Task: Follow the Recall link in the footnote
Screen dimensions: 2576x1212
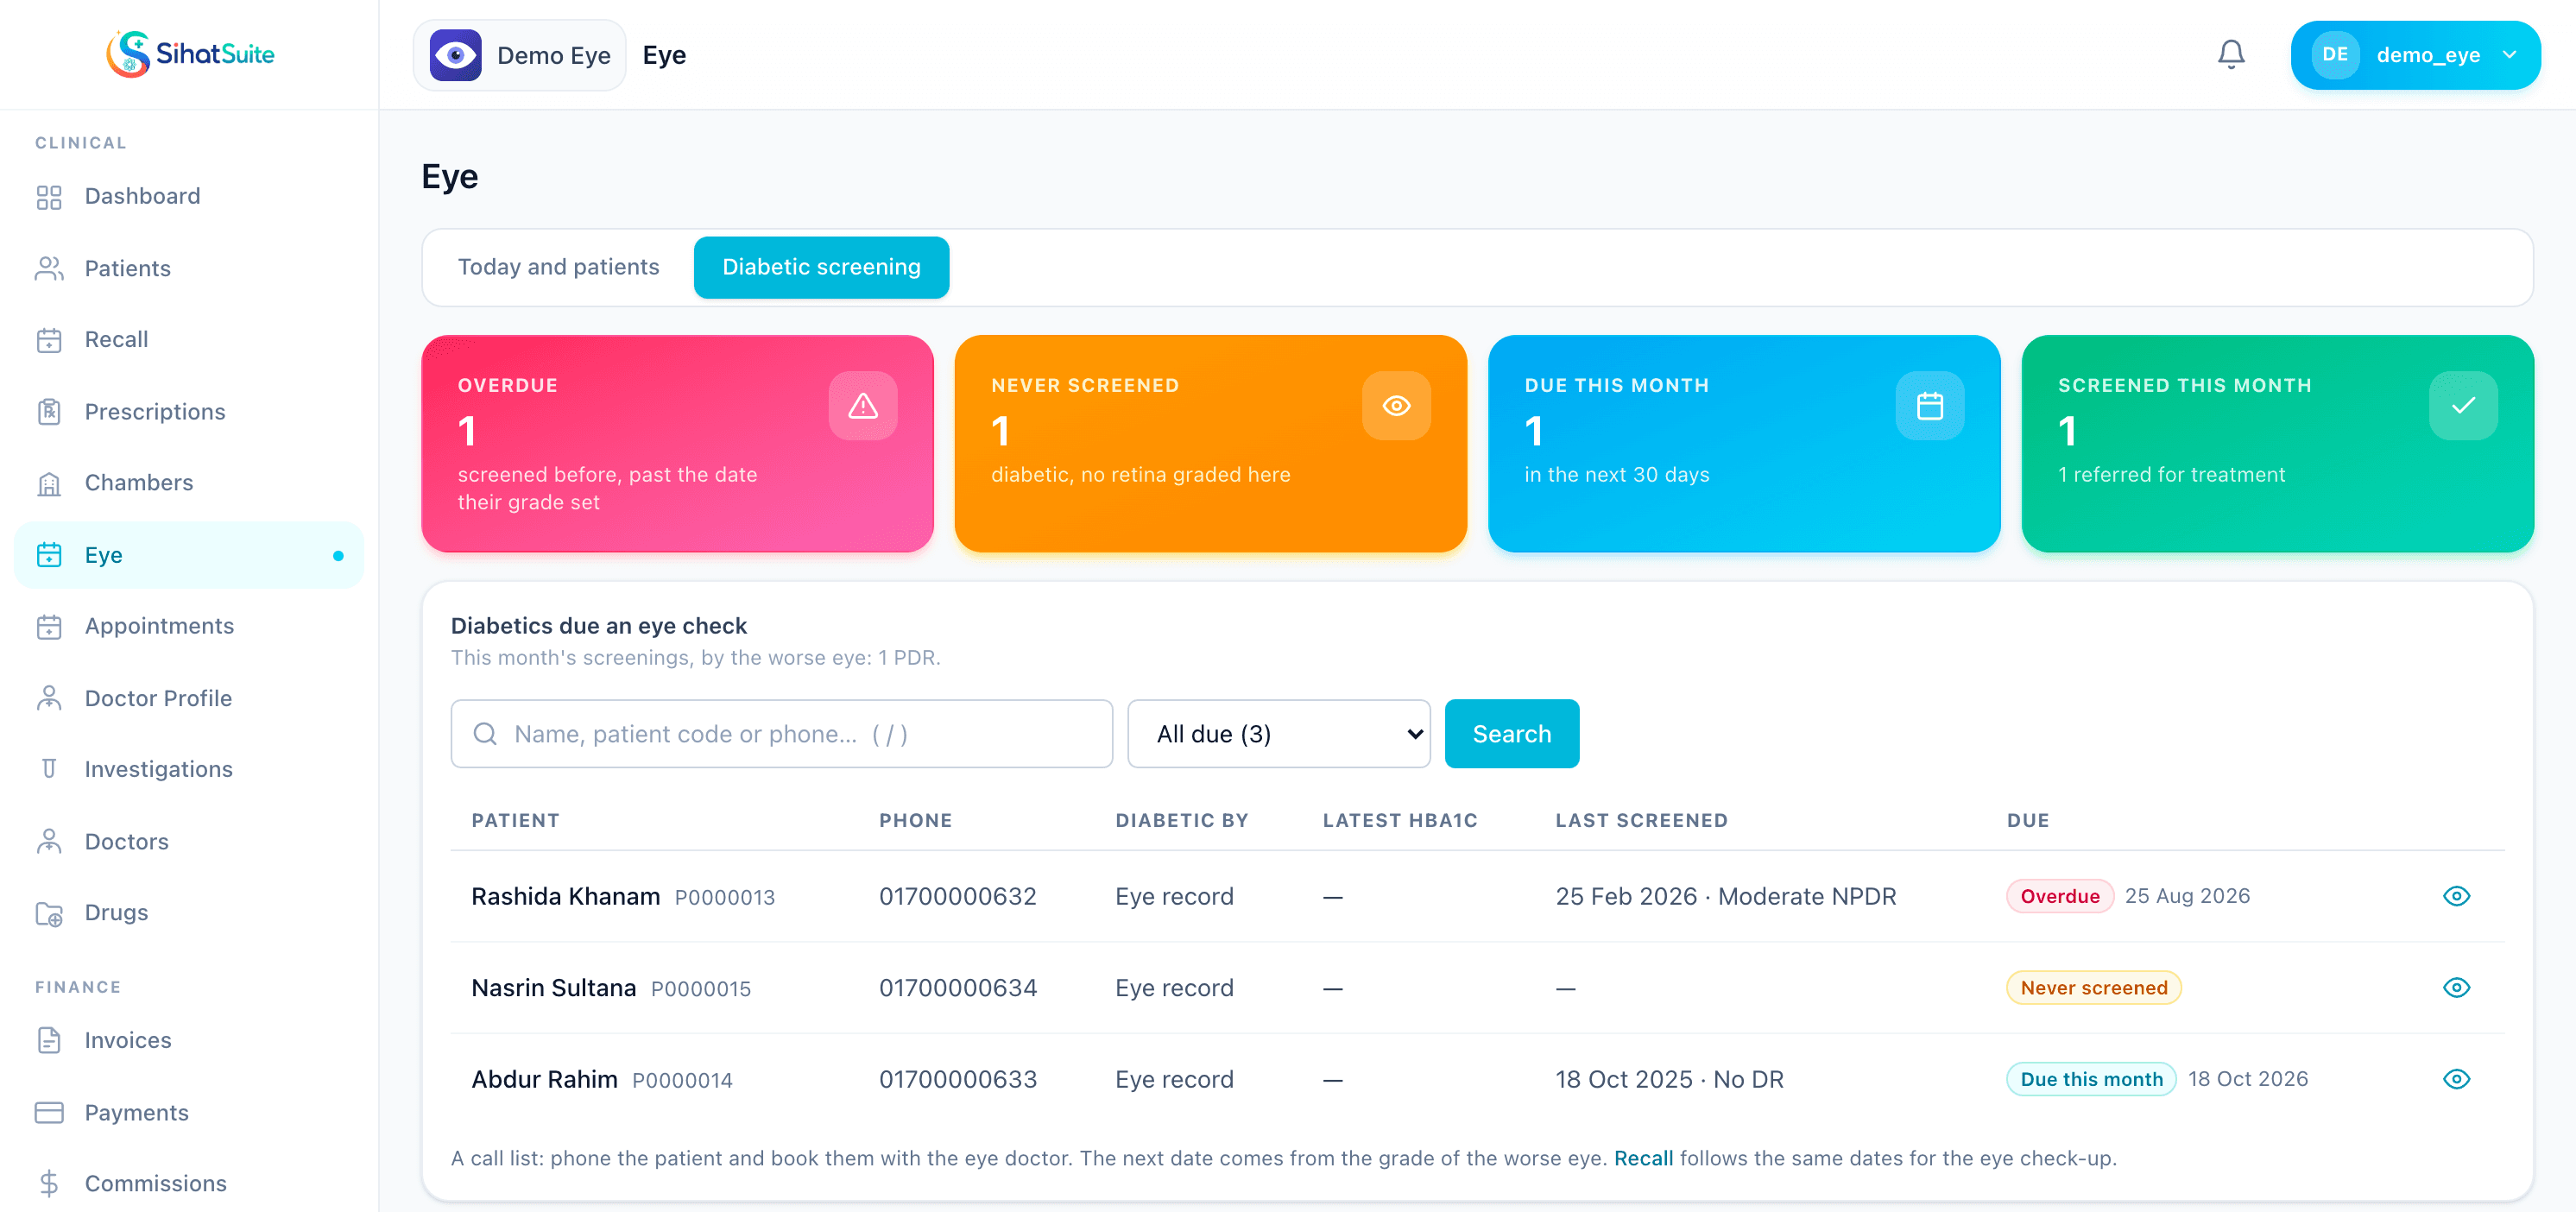Action: pyautogui.click(x=1643, y=1158)
